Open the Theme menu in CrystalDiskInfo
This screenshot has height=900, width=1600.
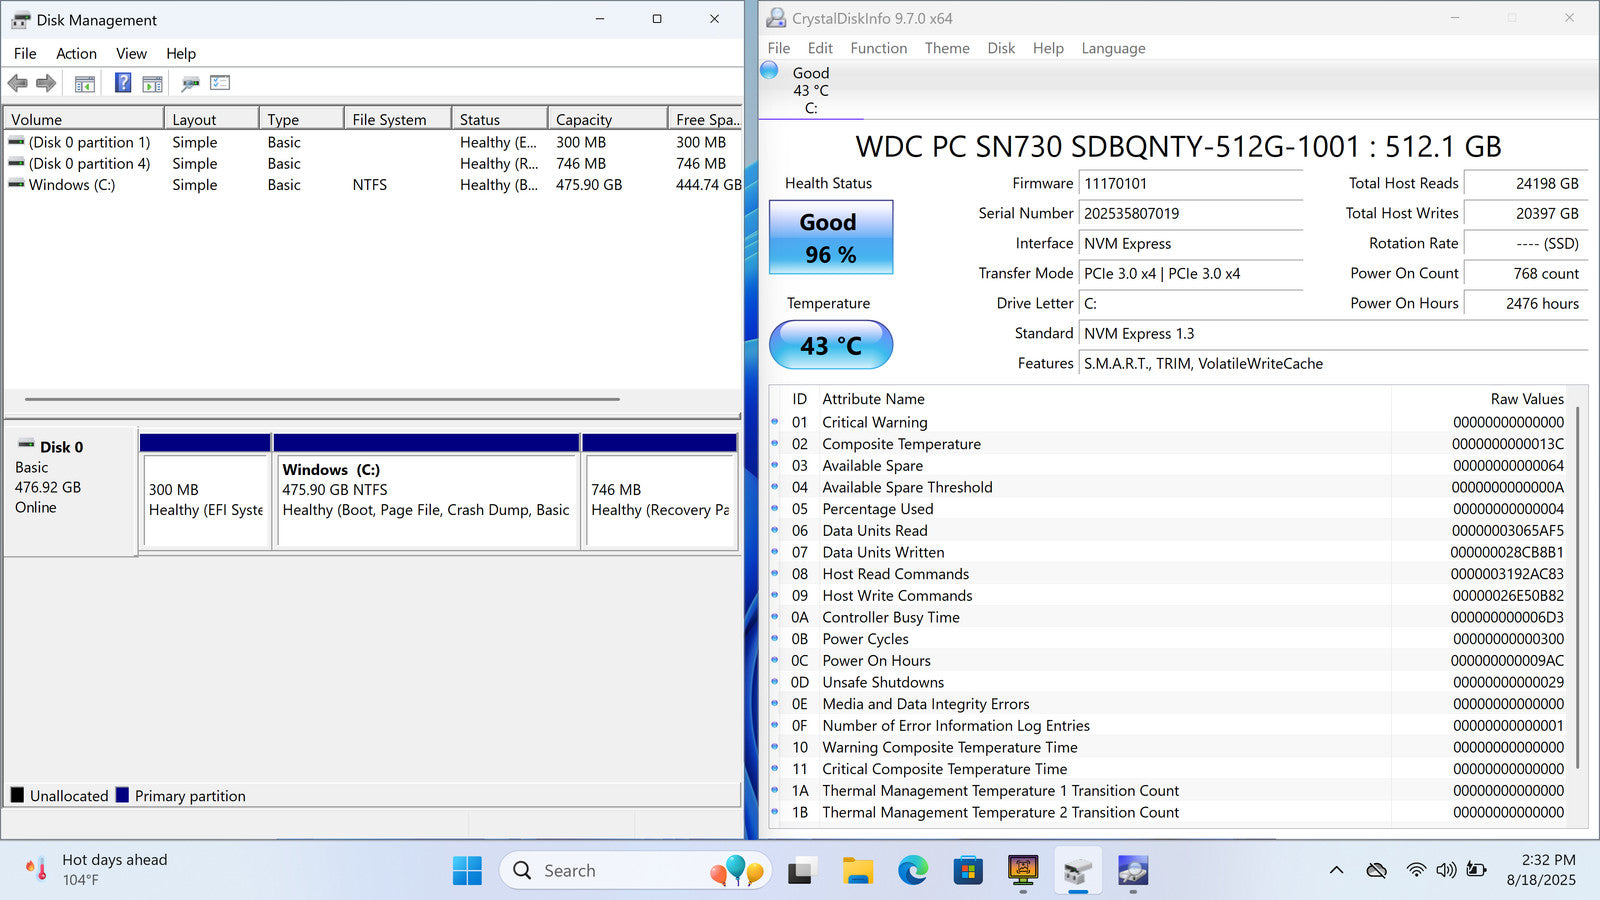click(x=946, y=48)
